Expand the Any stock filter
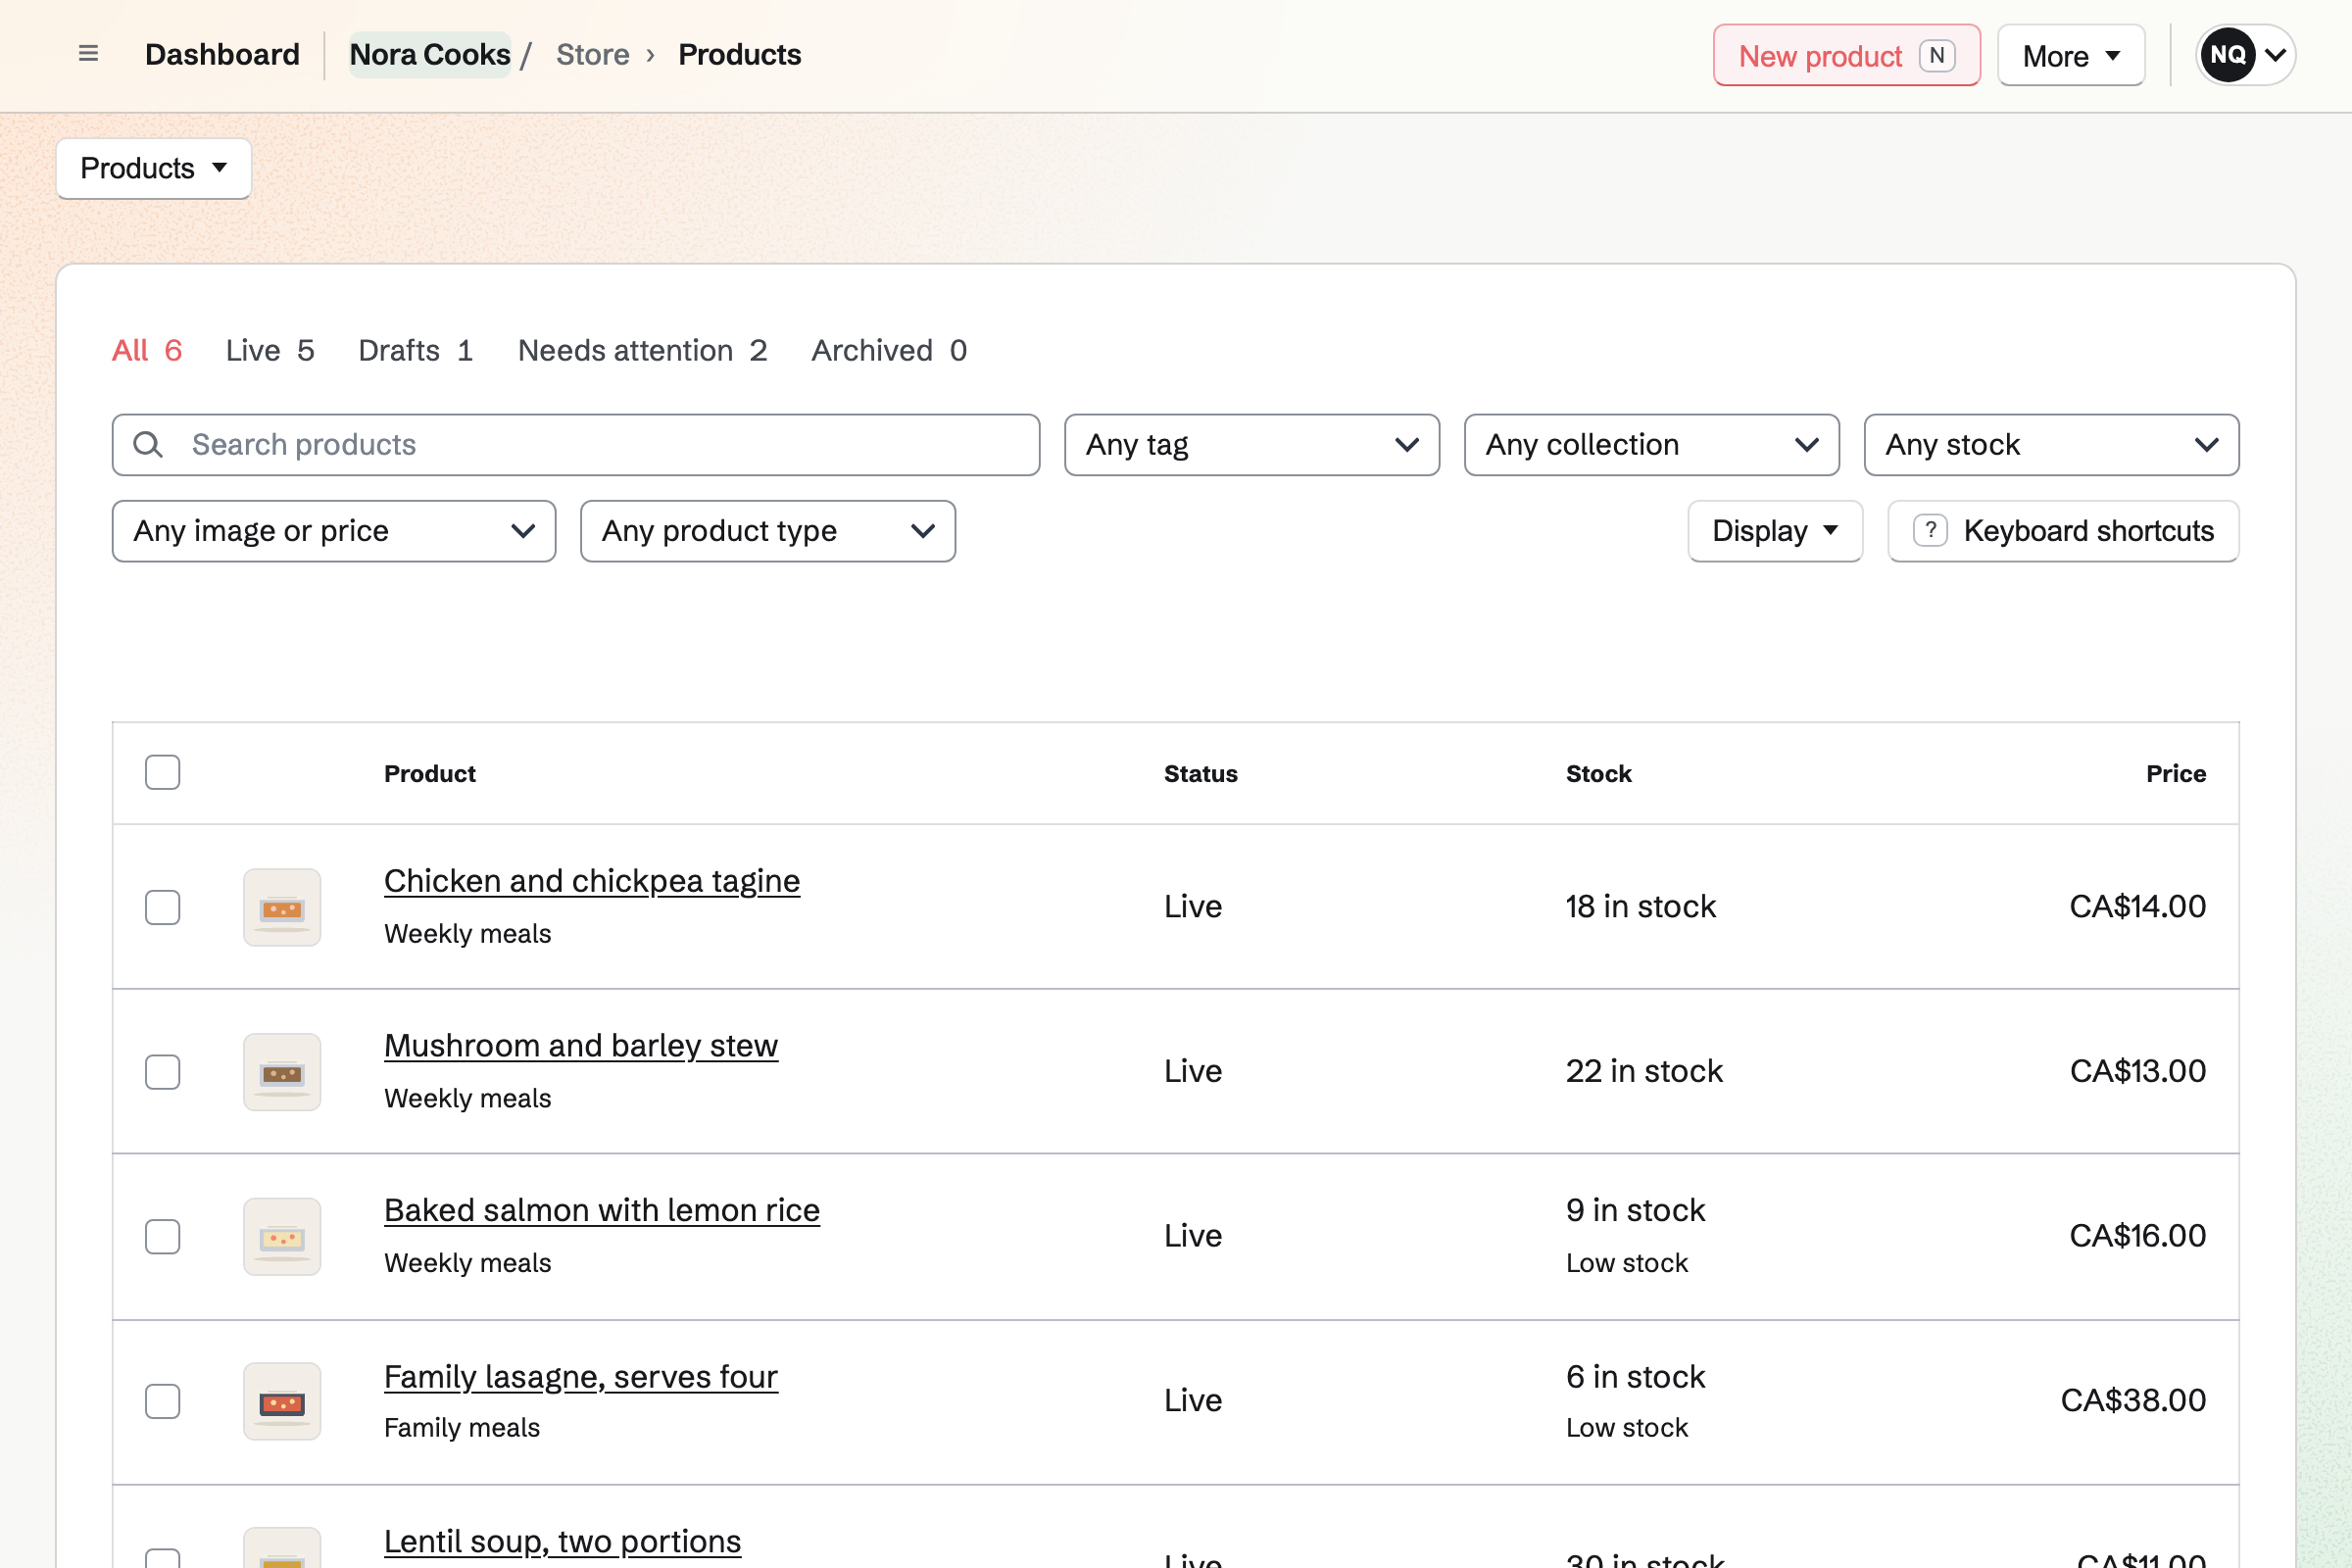 [x=2052, y=445]
